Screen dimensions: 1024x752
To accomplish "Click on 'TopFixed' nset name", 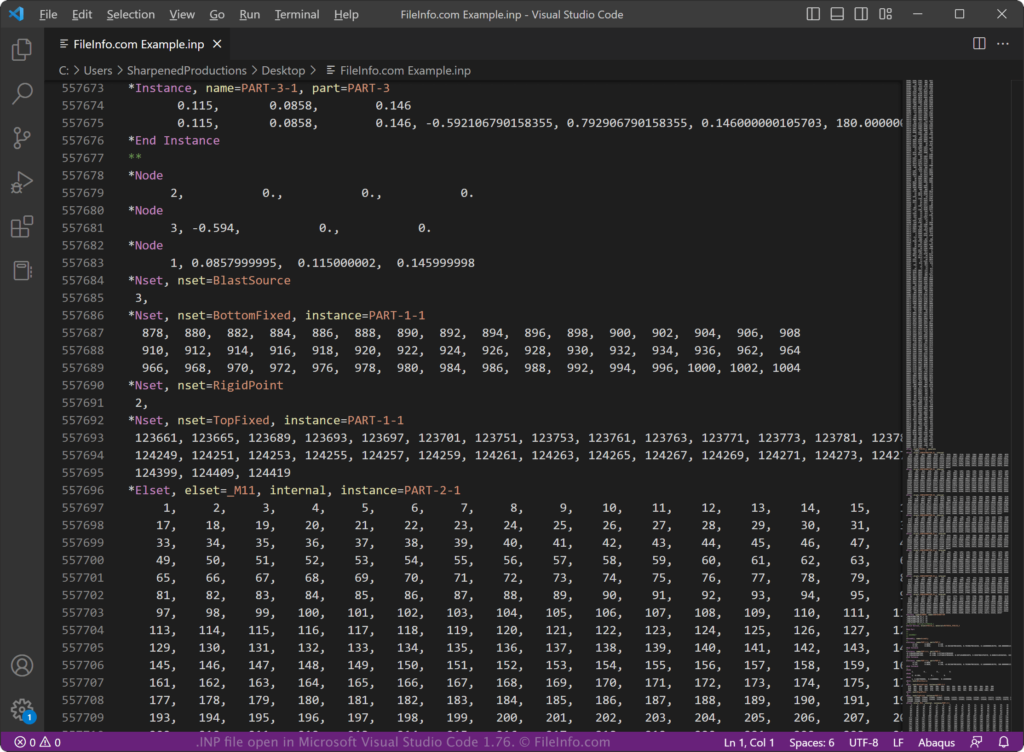I will [x=241, y=420].
